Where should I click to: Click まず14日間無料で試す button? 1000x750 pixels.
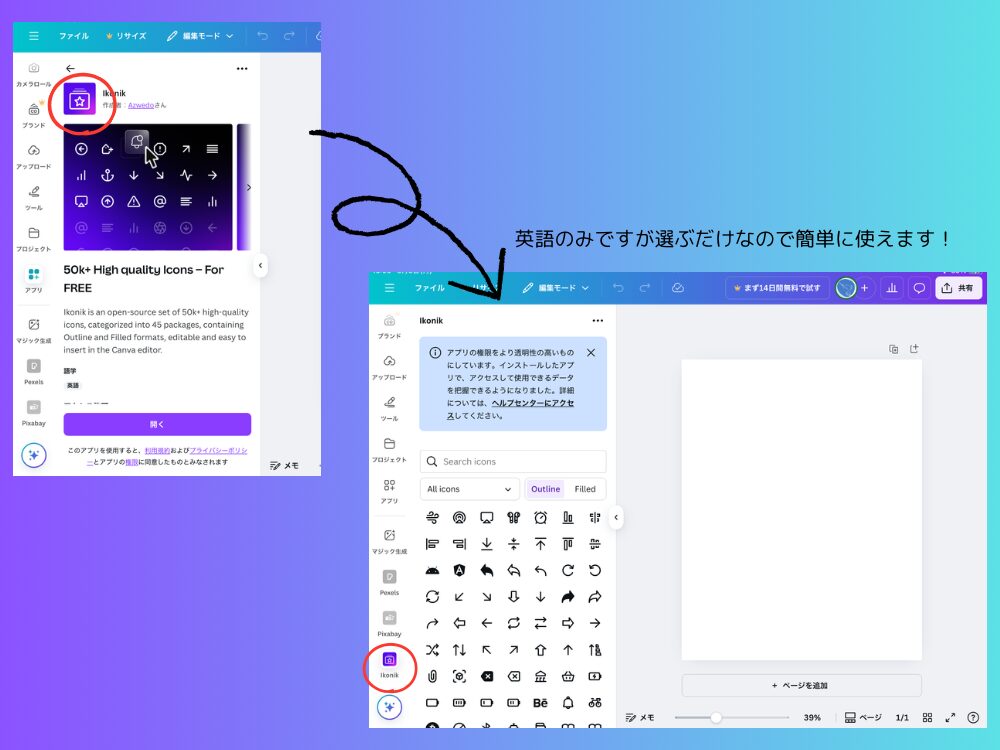click(777, 288)
